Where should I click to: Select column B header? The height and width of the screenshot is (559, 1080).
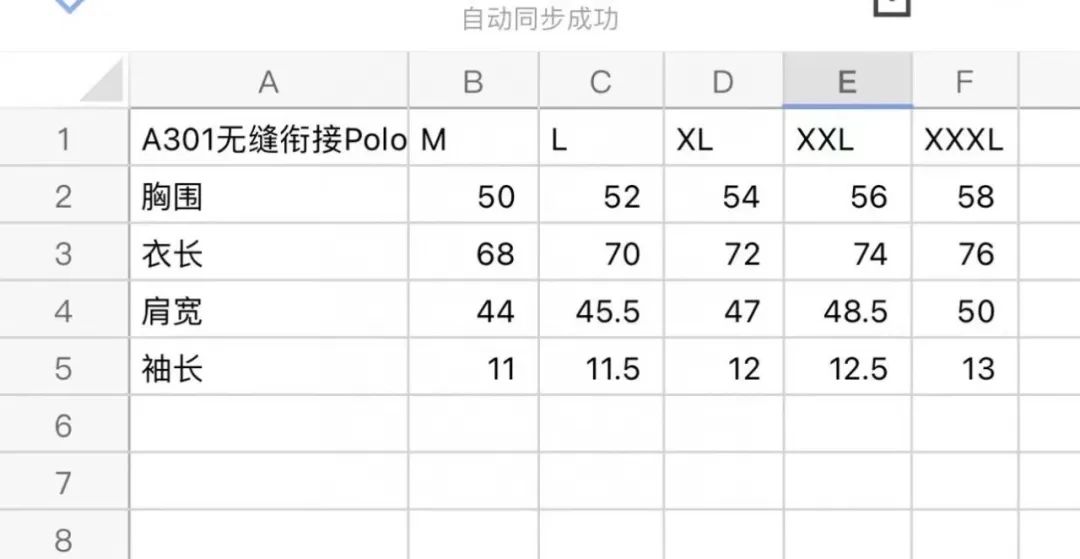point(473,82)
